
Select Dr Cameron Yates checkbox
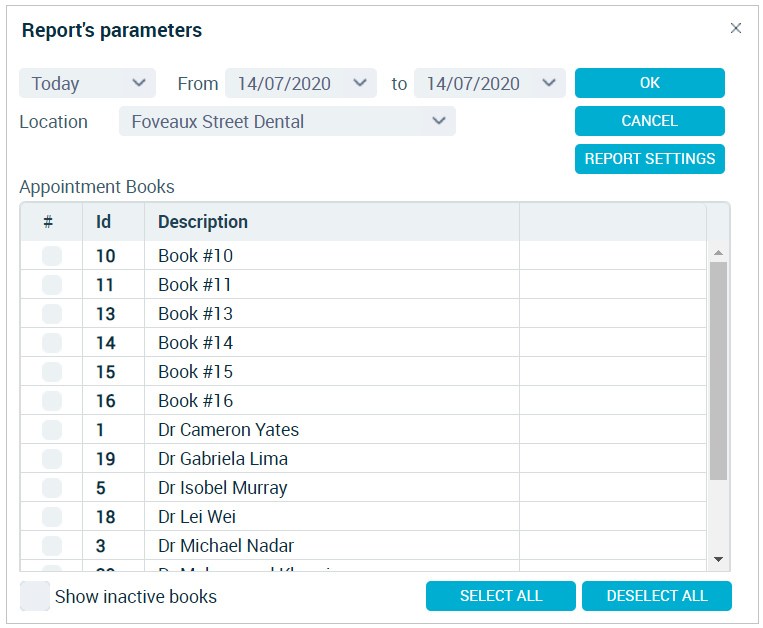click(x=52, y=430)
